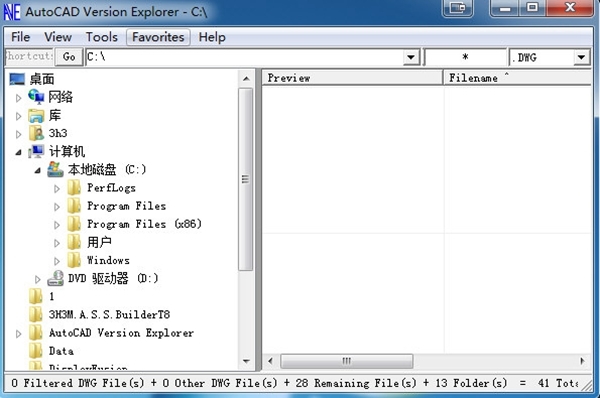Select the Program Files (x86) folder icon
The width and height of the screenshot is (600, 398).
pyautogui.click(x=74, y=224)
